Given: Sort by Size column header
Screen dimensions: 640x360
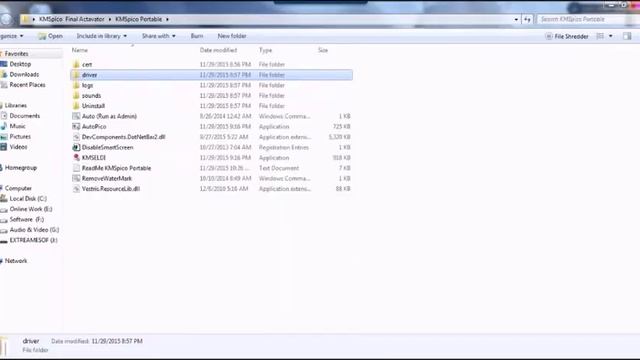Looking at the screenshot, I should [323, 50].
